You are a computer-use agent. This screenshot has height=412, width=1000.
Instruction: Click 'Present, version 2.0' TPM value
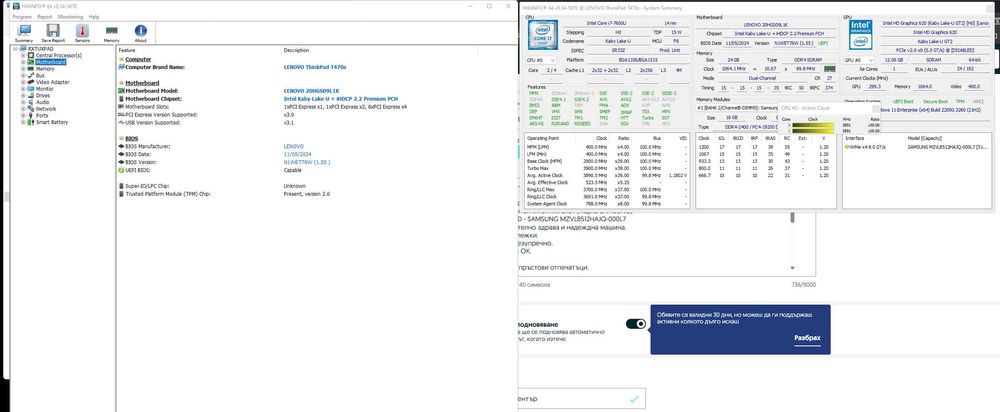[307, 194]
